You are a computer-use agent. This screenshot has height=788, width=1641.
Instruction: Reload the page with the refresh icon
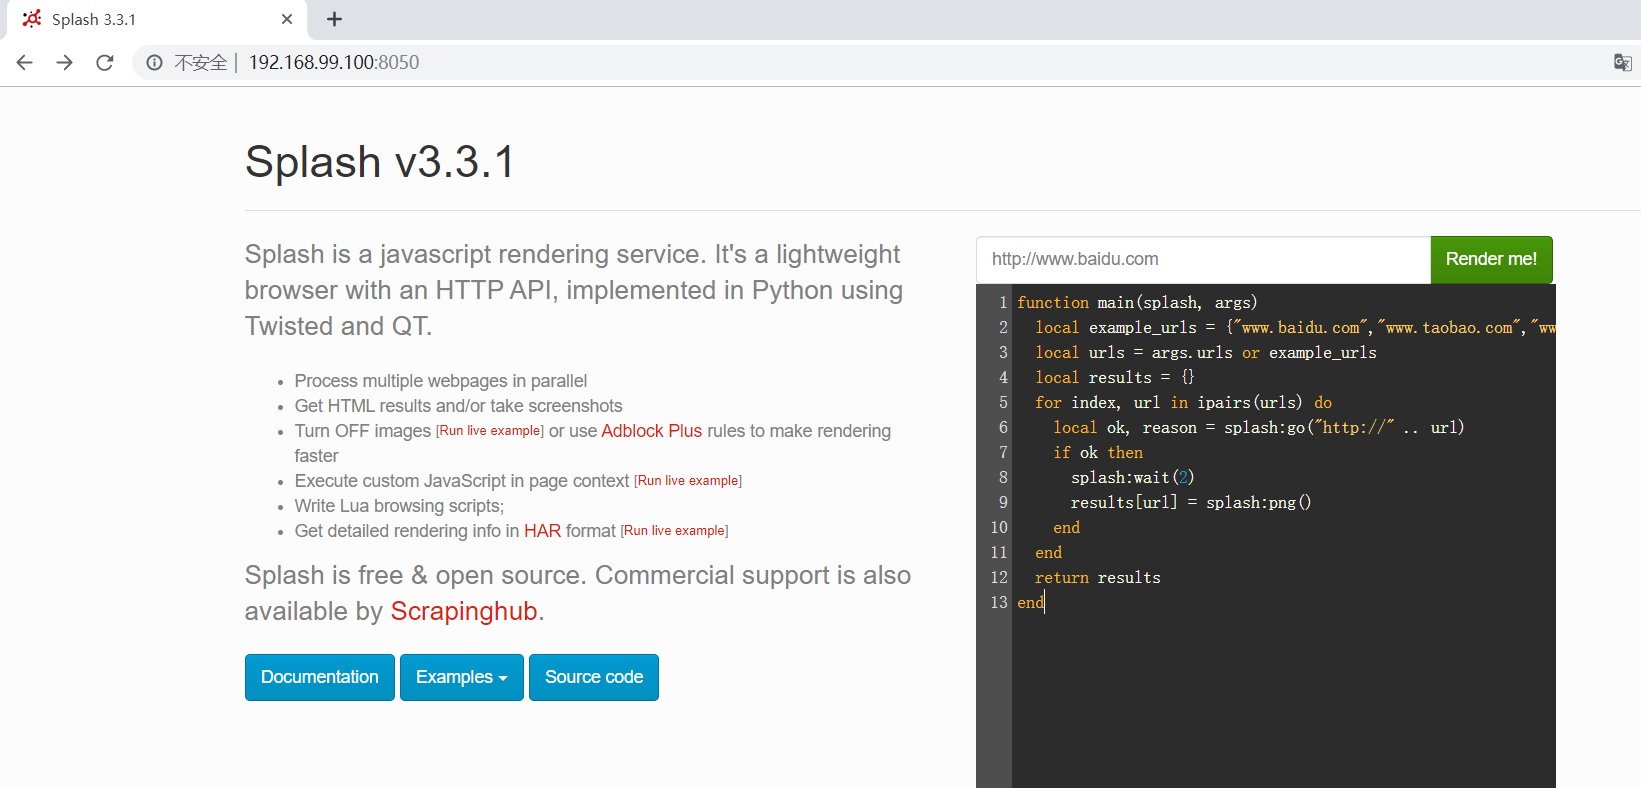[x=105, y=62]
